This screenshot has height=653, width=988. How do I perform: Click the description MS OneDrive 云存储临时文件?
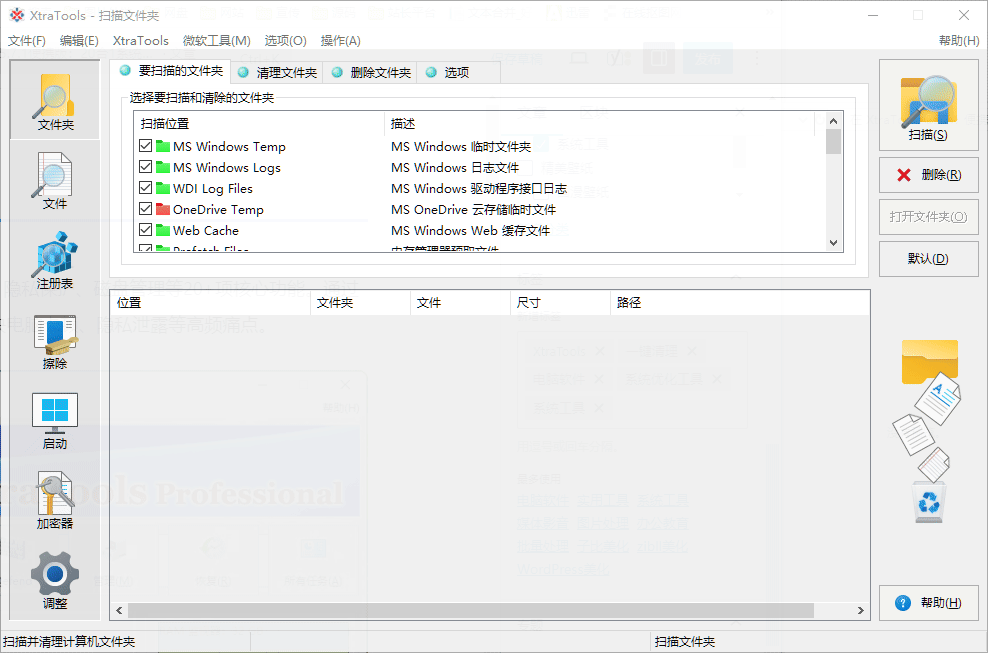(x=473, y=209)
